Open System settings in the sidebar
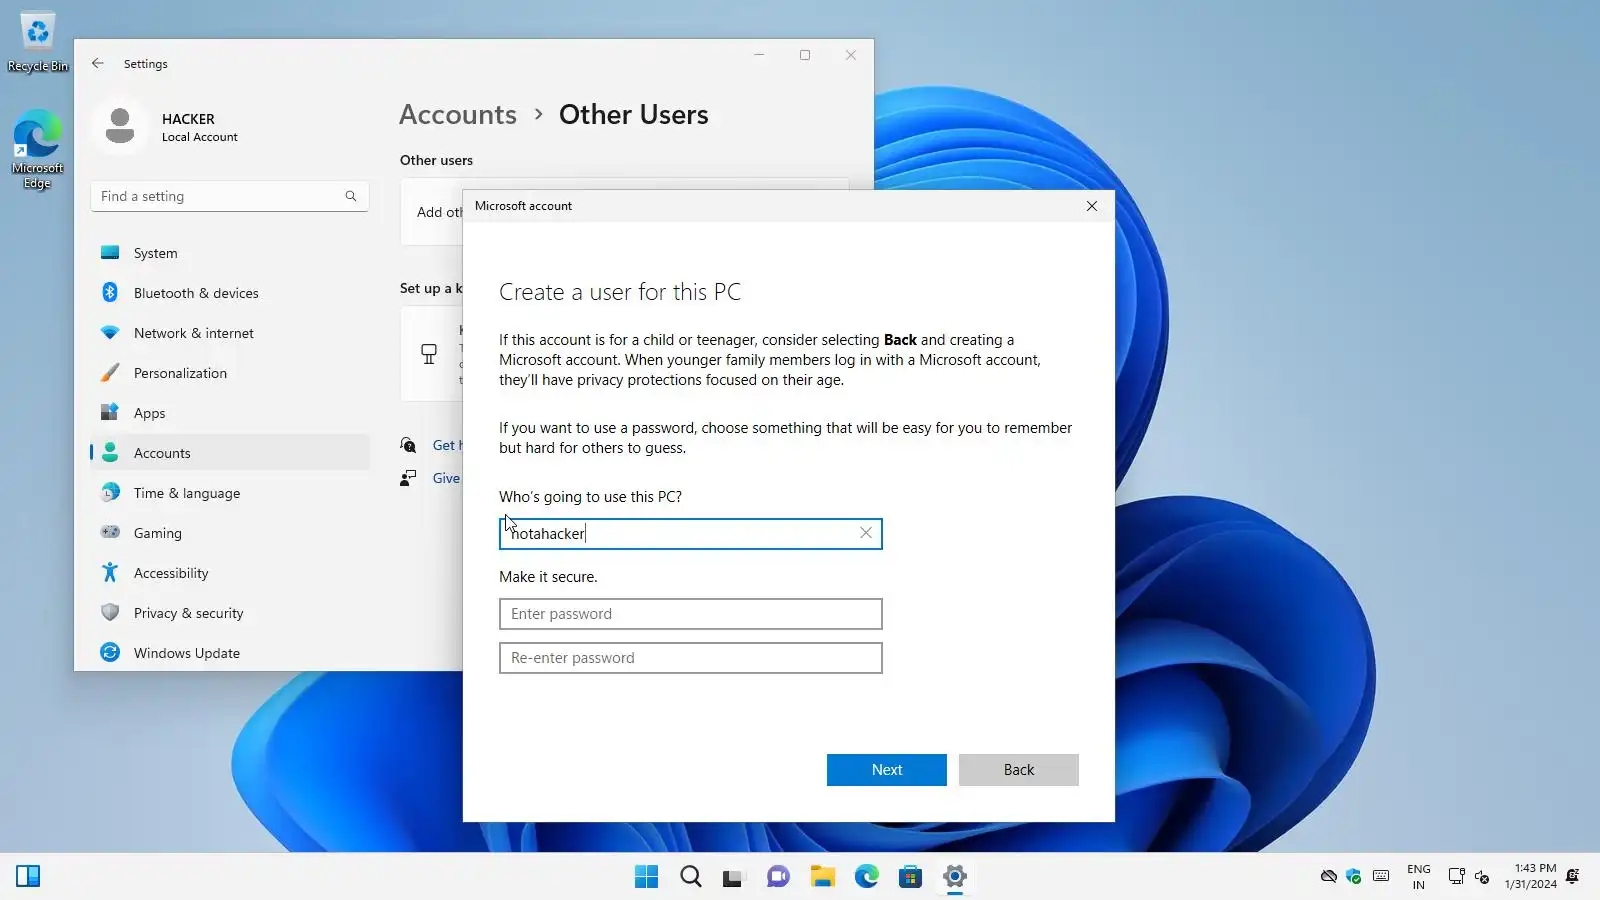 [230, 253]
